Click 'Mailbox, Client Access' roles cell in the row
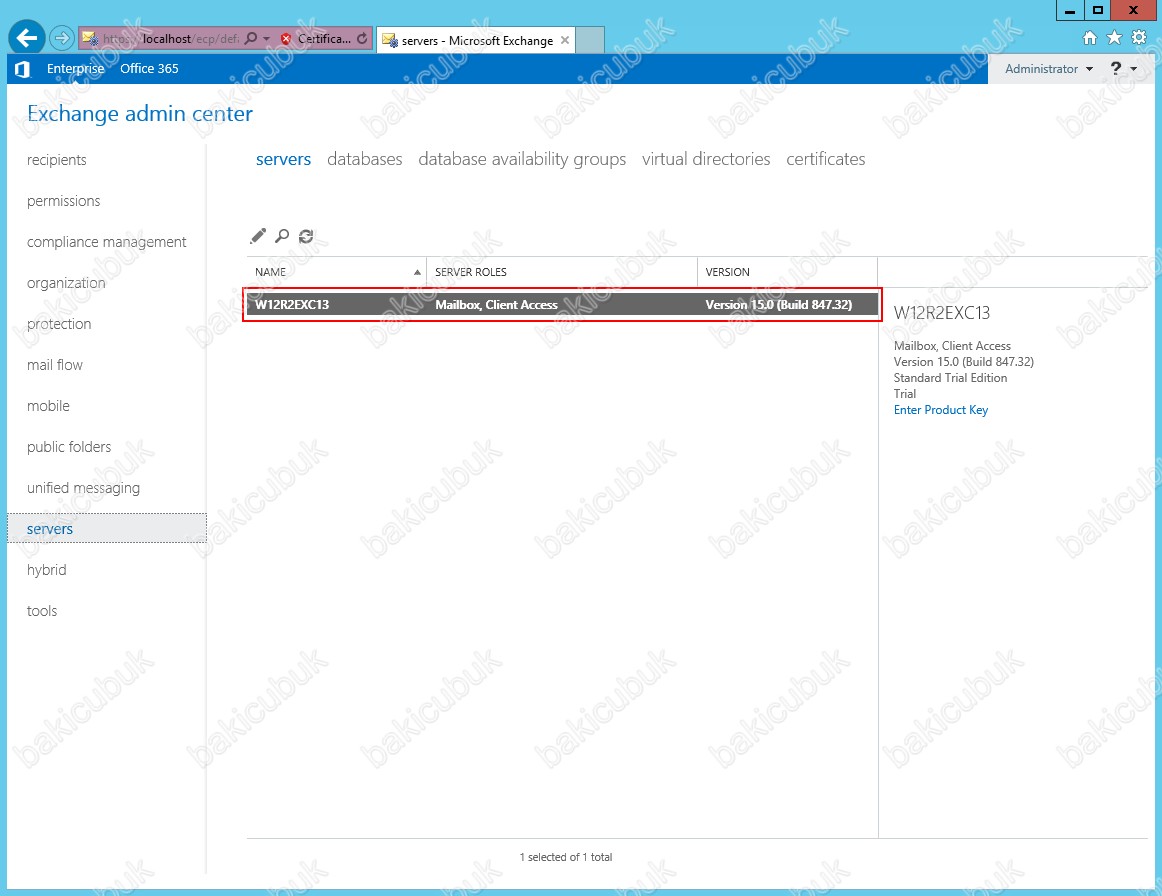Screen dimensions: 1162x896 coord(497,305)
